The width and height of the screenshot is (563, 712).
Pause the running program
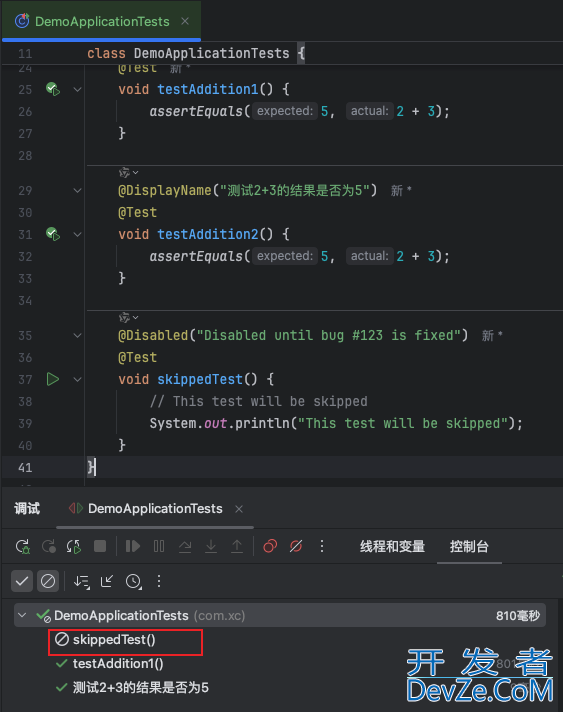pos(159,546)
